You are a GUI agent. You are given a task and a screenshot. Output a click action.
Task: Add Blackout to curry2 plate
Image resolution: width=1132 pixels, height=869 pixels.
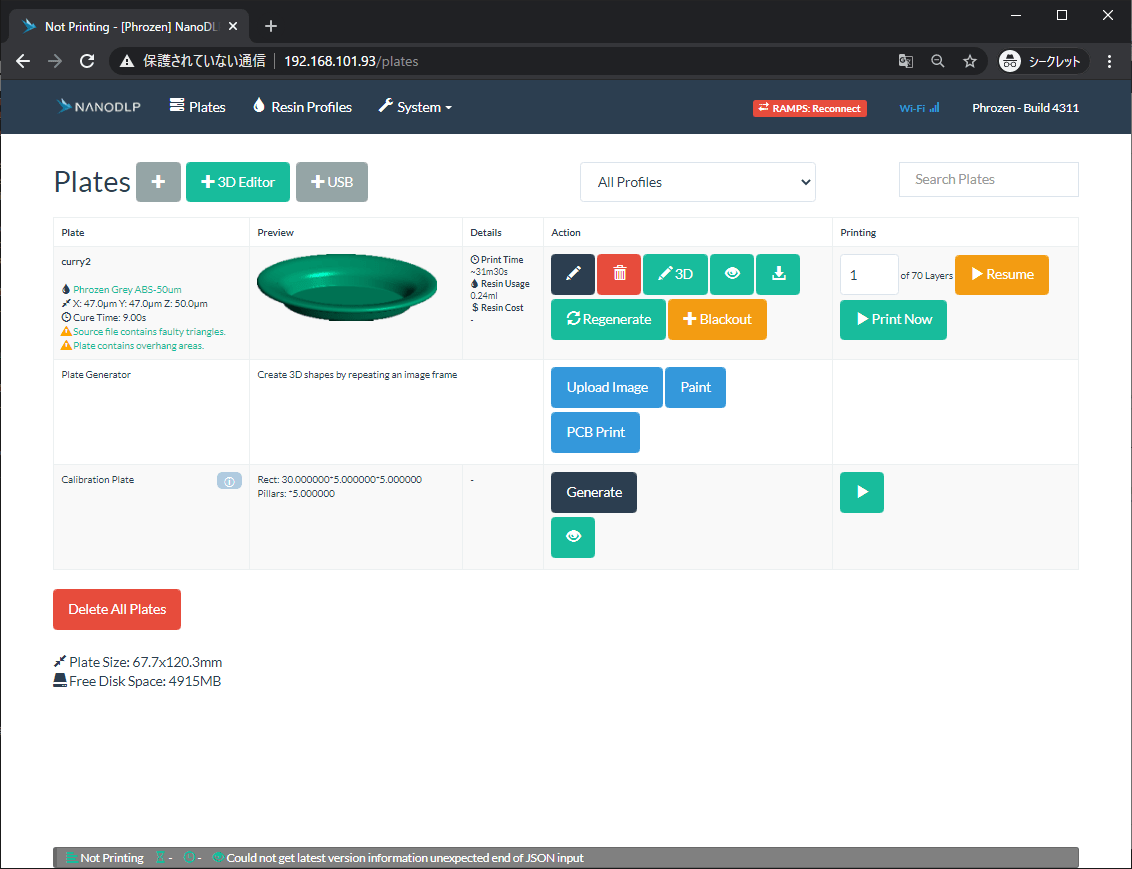[x=717, y=319]
